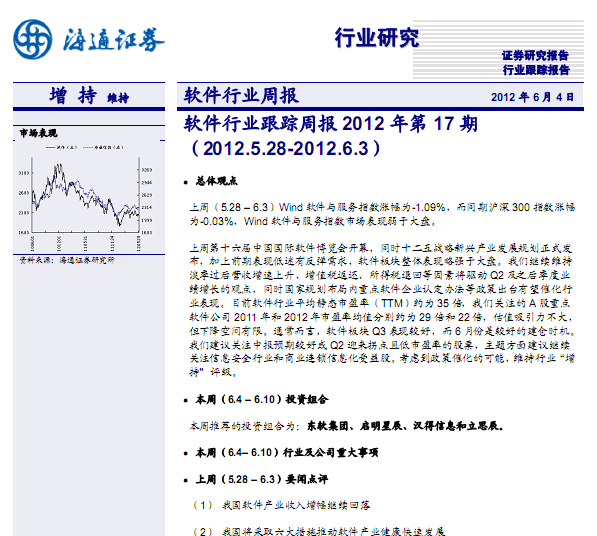Screen dimensions: 597x536
Task: Select the 行业研究 header title
Action: coord(377,38)
